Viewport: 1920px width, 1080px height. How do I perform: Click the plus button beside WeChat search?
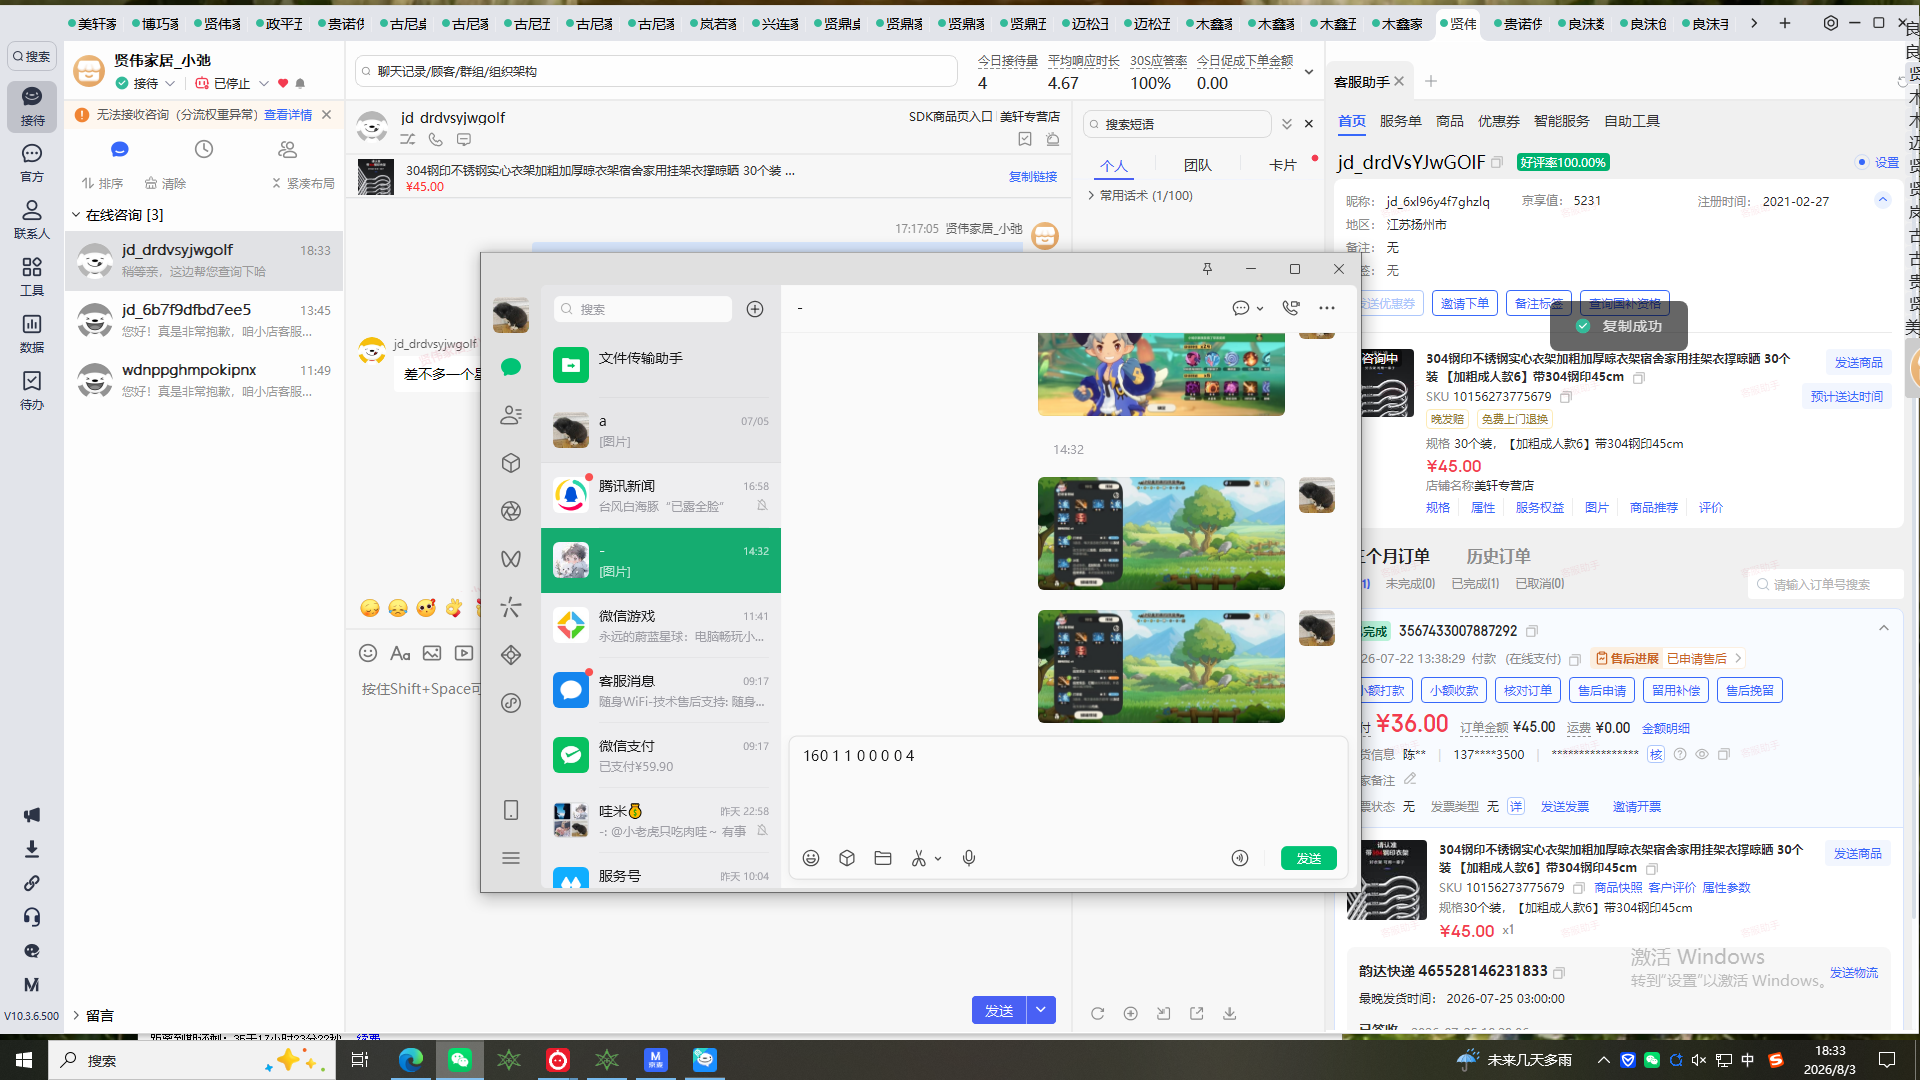[755, 309]
